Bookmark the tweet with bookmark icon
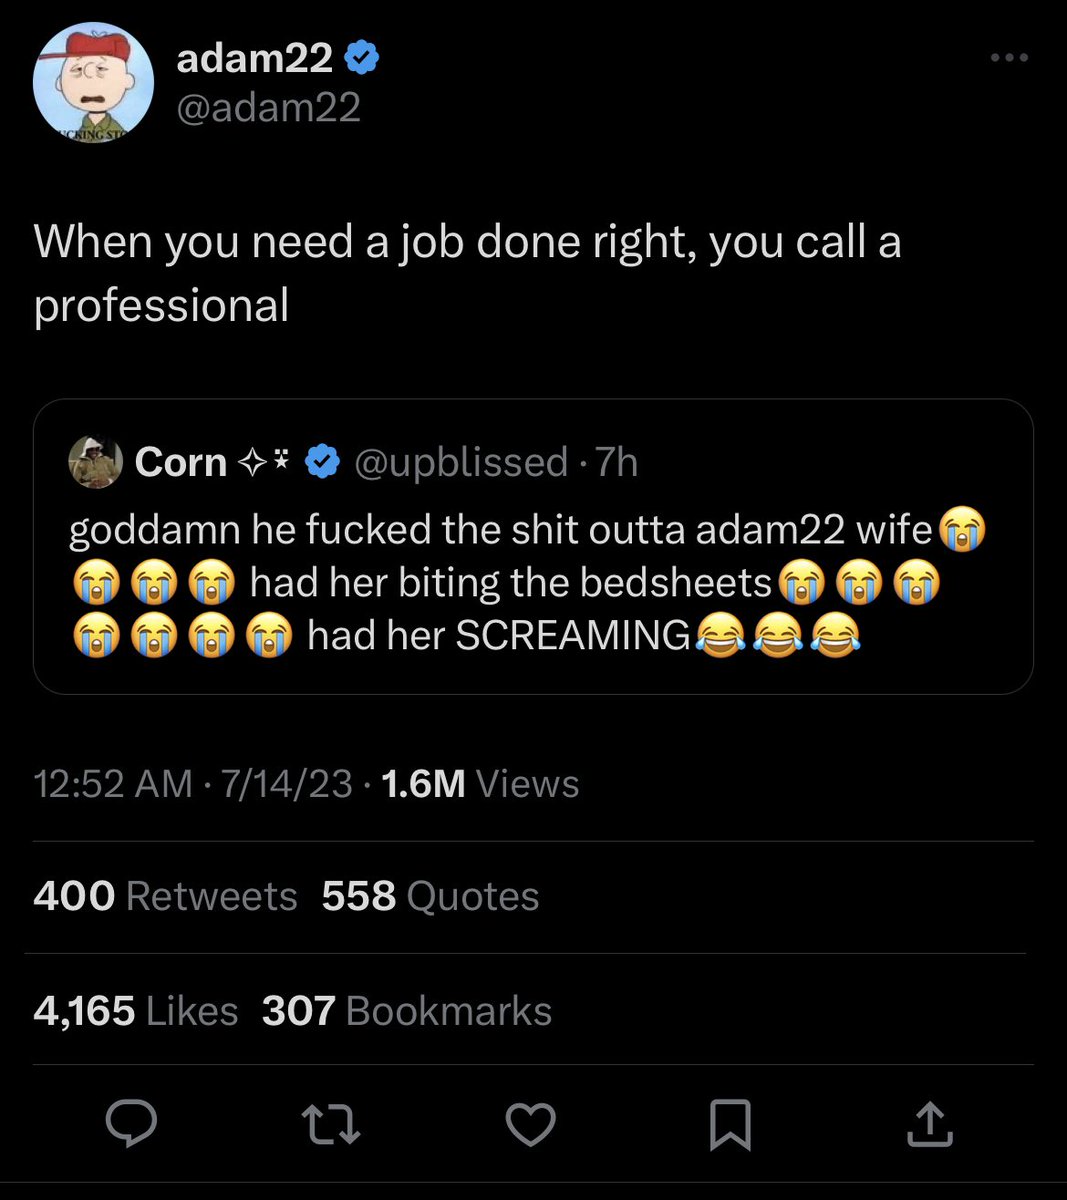Screen dimensions: 1067x1200 click(730, 1125)
